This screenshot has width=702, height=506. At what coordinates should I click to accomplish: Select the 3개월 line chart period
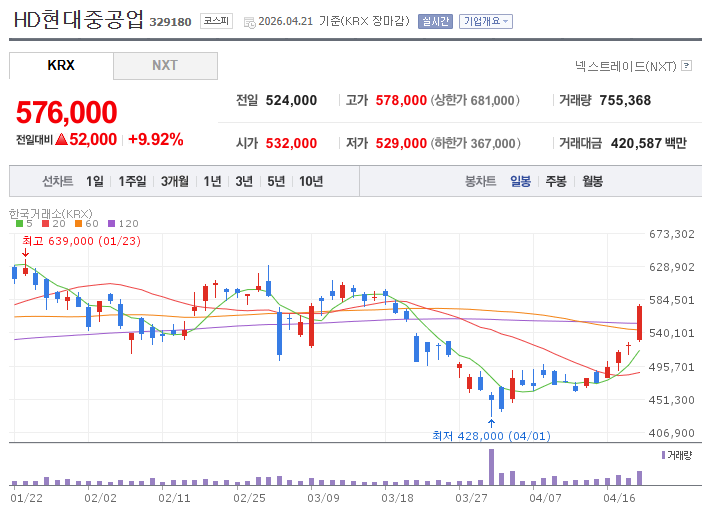175,181
